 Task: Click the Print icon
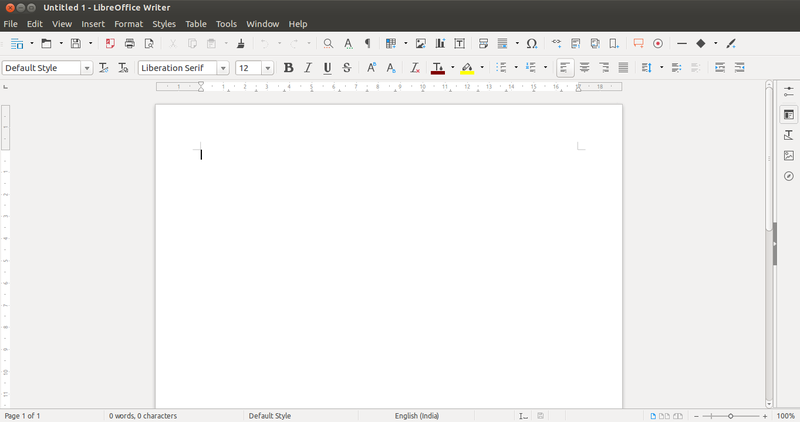point(130,44)
